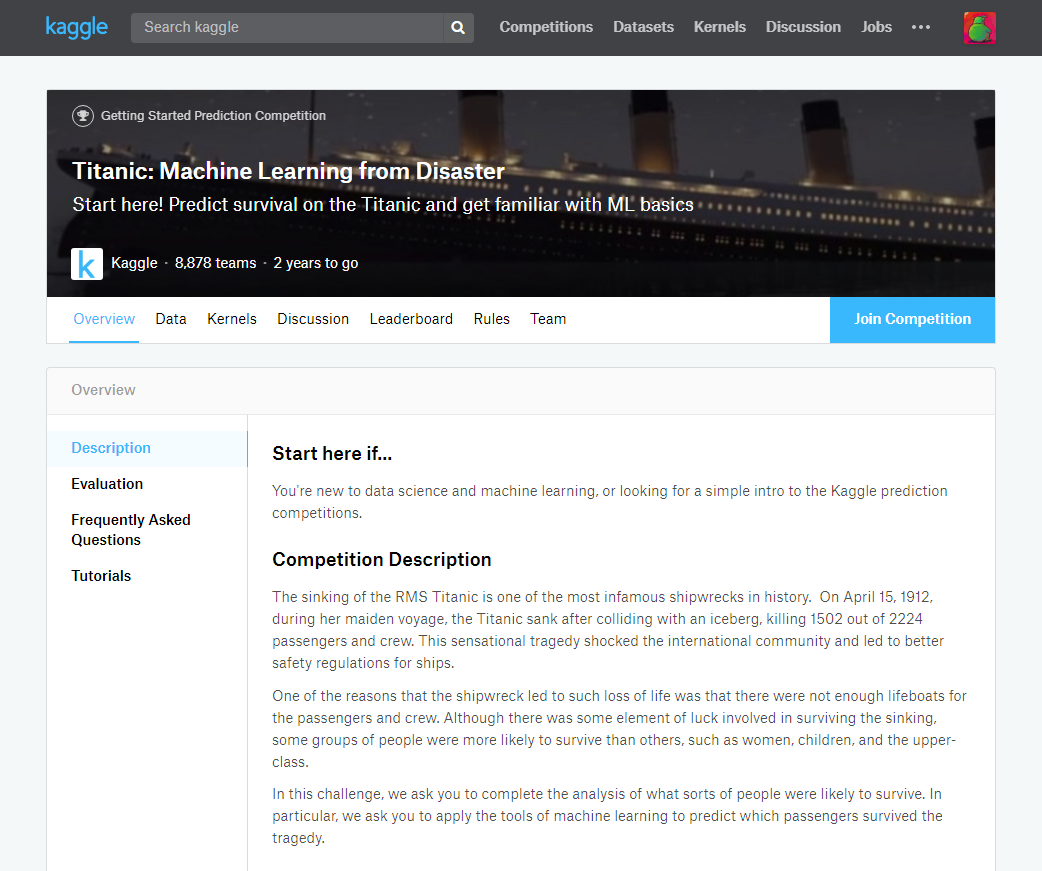Switch to the competition Discussion tab
Image resolution: width=1042 pixels, height=871 pixels.
pos(313,319)
